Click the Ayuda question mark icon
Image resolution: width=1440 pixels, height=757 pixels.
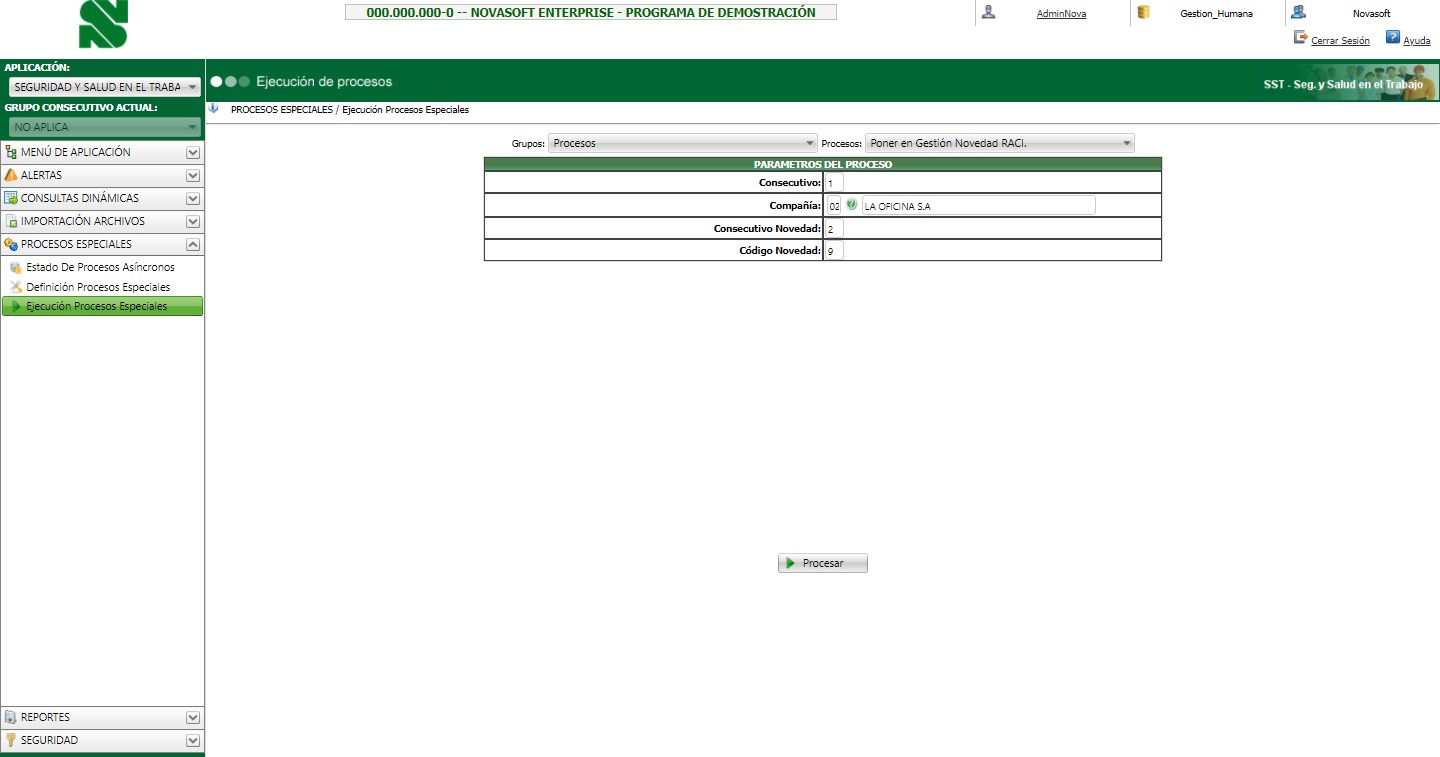pyautogui.click(x=1392, y=40)
